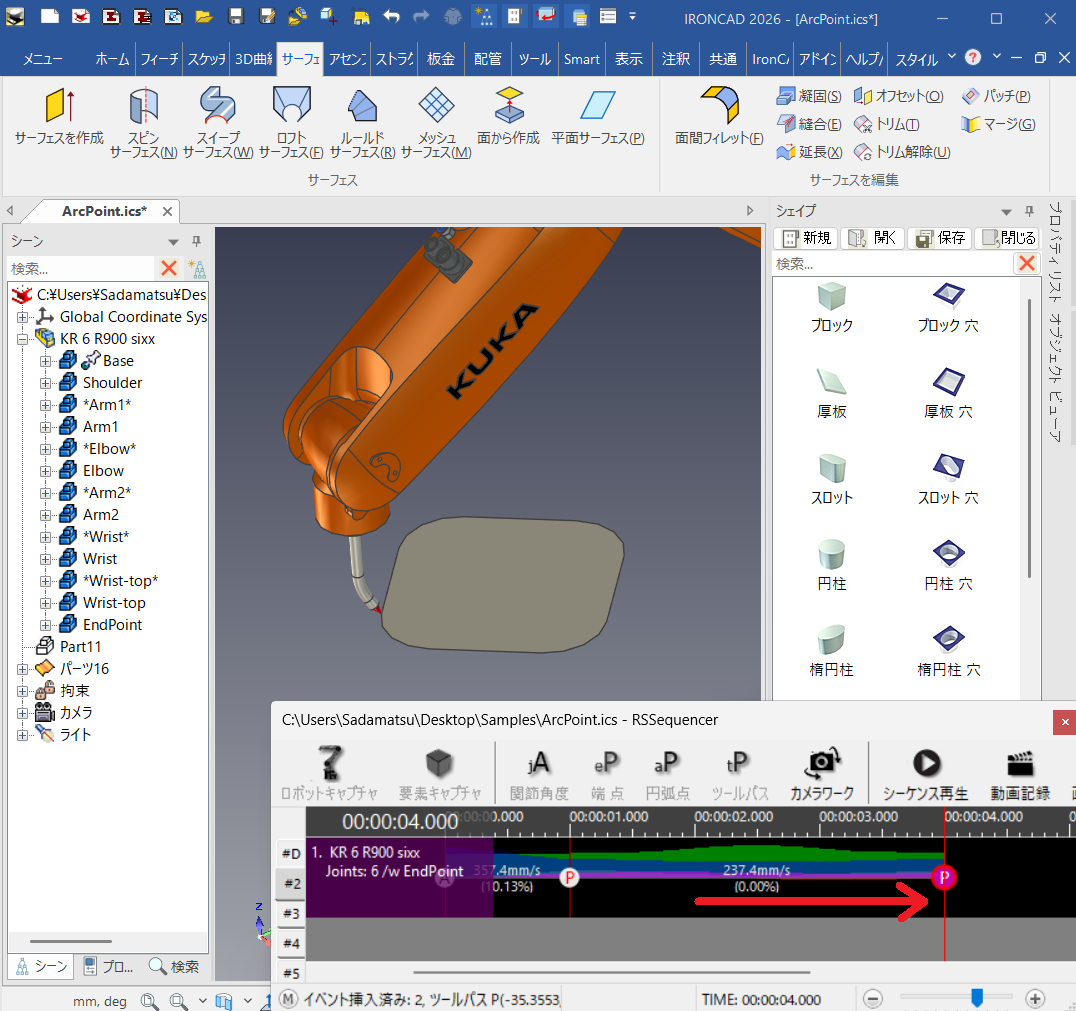Viewport: 1076px width, 1011px height.
Task: Clear the scene search with red X
Action: [x=169, y=268]
